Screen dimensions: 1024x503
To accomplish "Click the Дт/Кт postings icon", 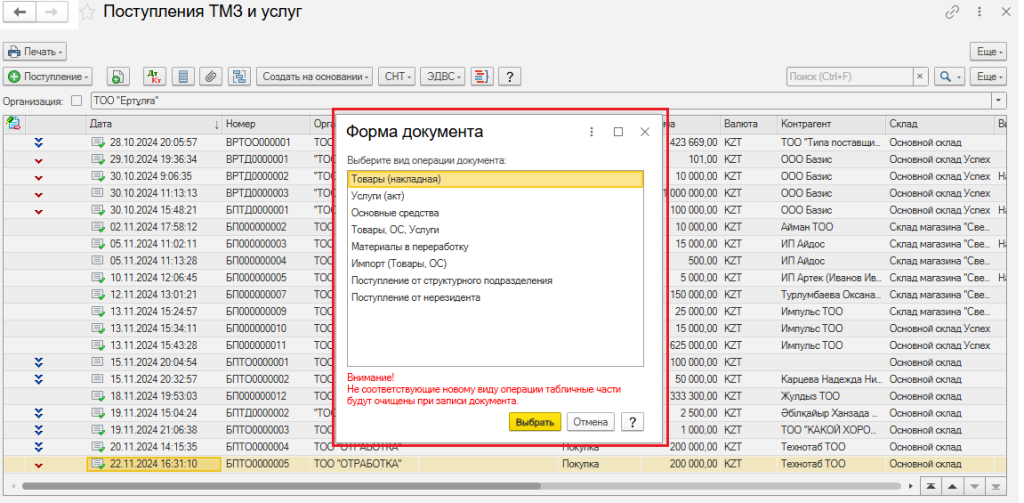I will point(154,76).
